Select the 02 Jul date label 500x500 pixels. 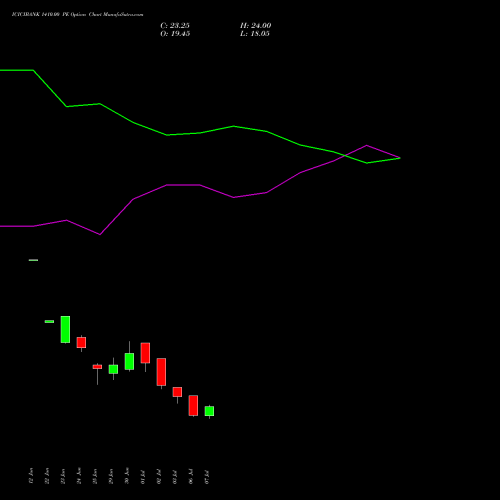click(x=159, y=477)
